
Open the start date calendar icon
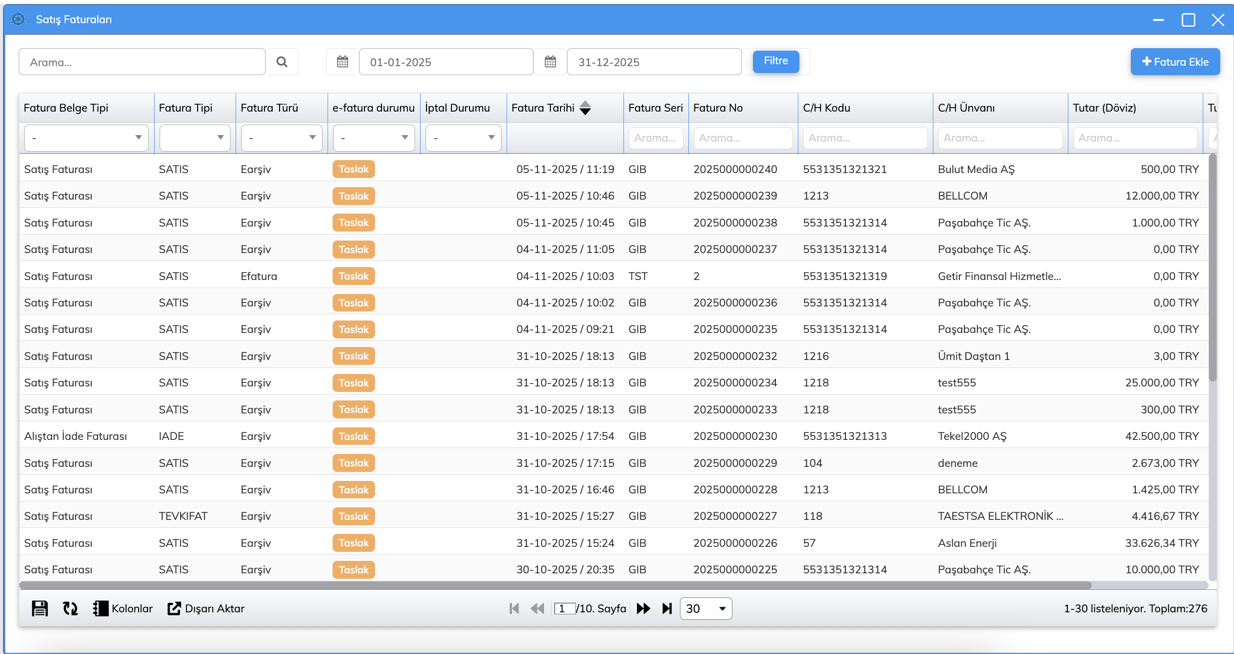pos(342,62)
